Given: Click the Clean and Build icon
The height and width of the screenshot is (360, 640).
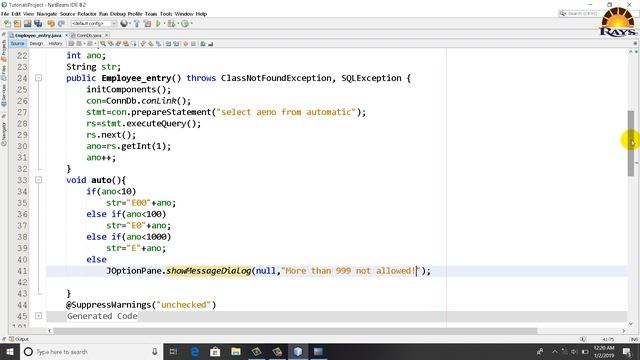Looking at the screenshot, I should pyautogui.click(x=147, y=24).
